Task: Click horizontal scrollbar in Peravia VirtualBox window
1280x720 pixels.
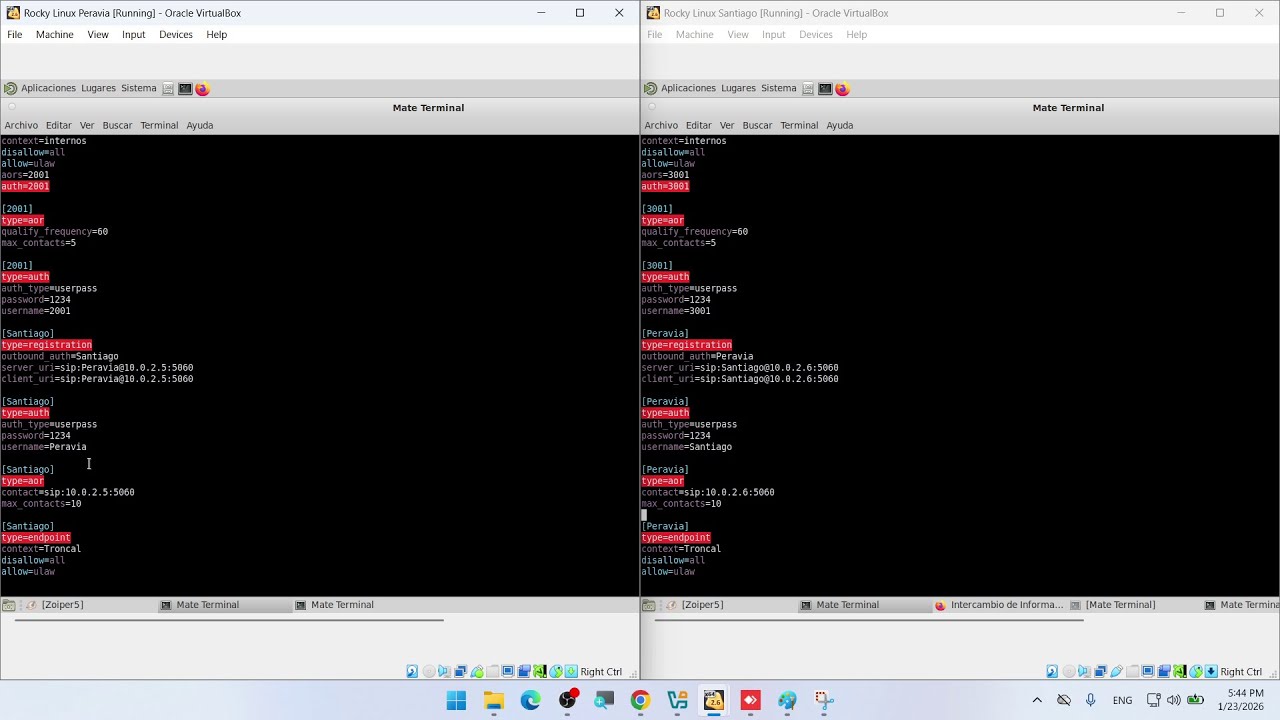Action: [228, 620]
